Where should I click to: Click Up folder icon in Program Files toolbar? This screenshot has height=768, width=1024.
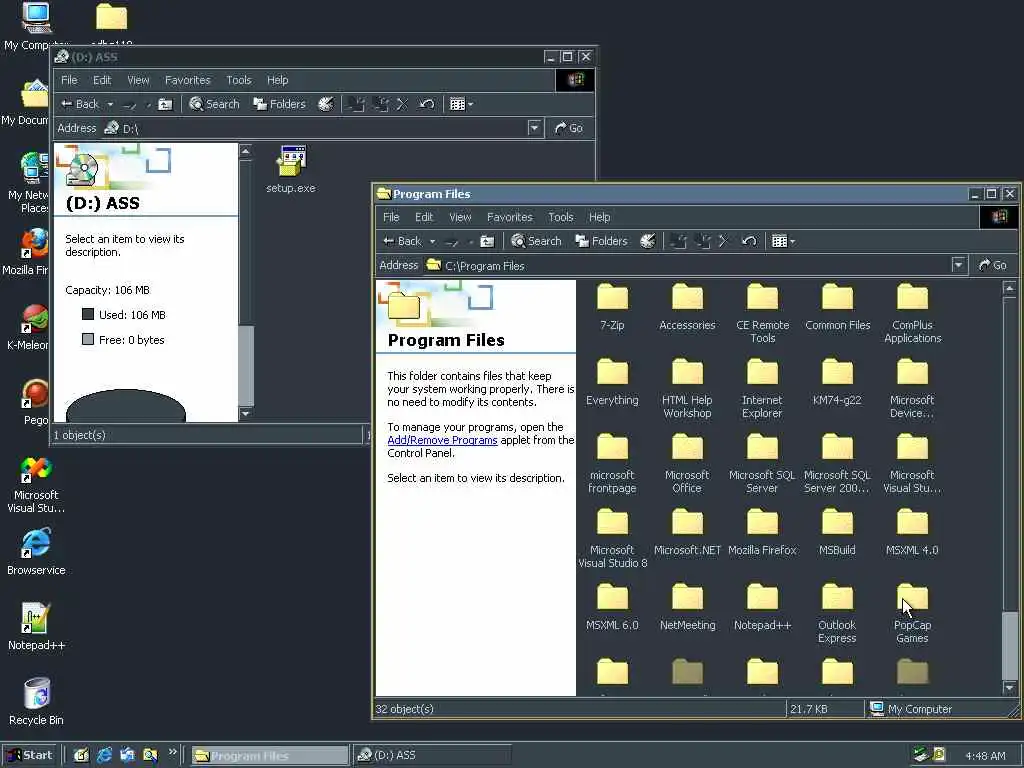click(x=487, y=241)
